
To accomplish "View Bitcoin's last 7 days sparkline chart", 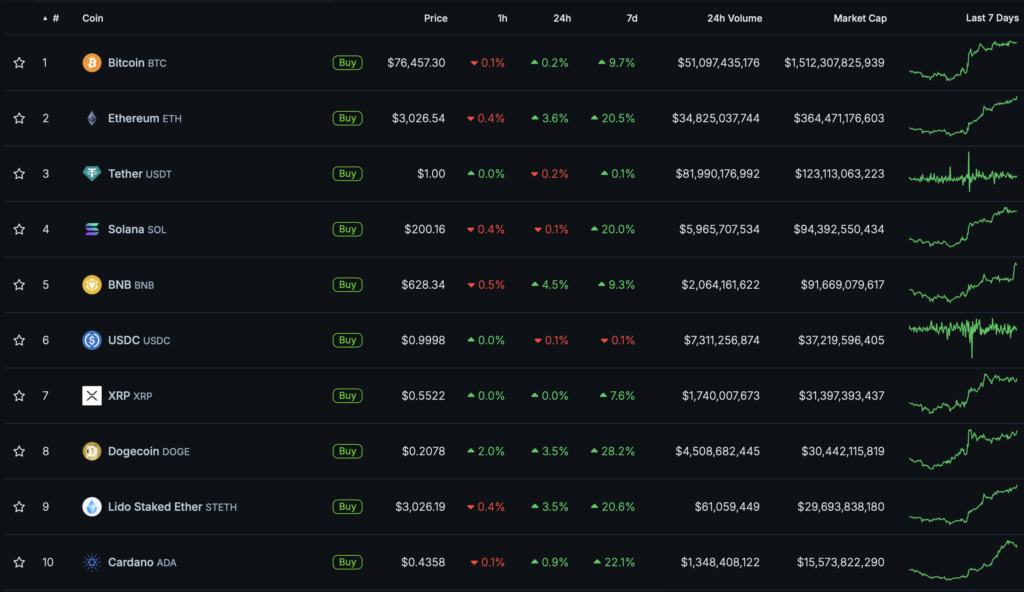I will pyautogui.click(x=962, y=60).
